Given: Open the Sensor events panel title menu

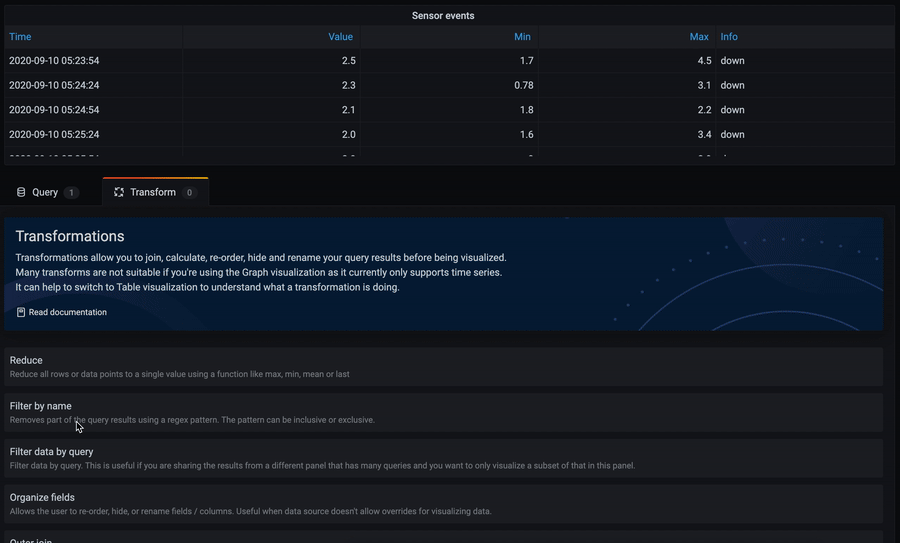Looking at the screenshot, I should click(443, 16).
